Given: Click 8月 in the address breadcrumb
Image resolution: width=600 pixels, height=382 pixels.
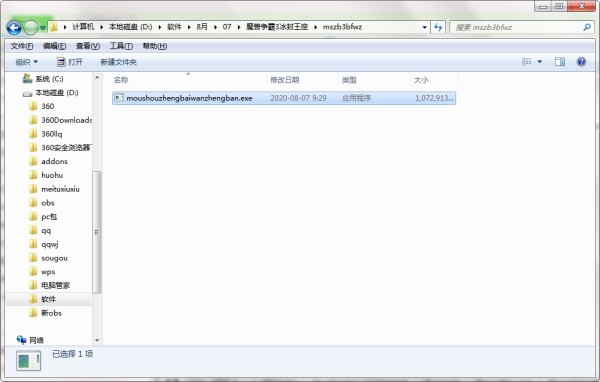Looking at the screenshot, I should [x=202, y=27].
